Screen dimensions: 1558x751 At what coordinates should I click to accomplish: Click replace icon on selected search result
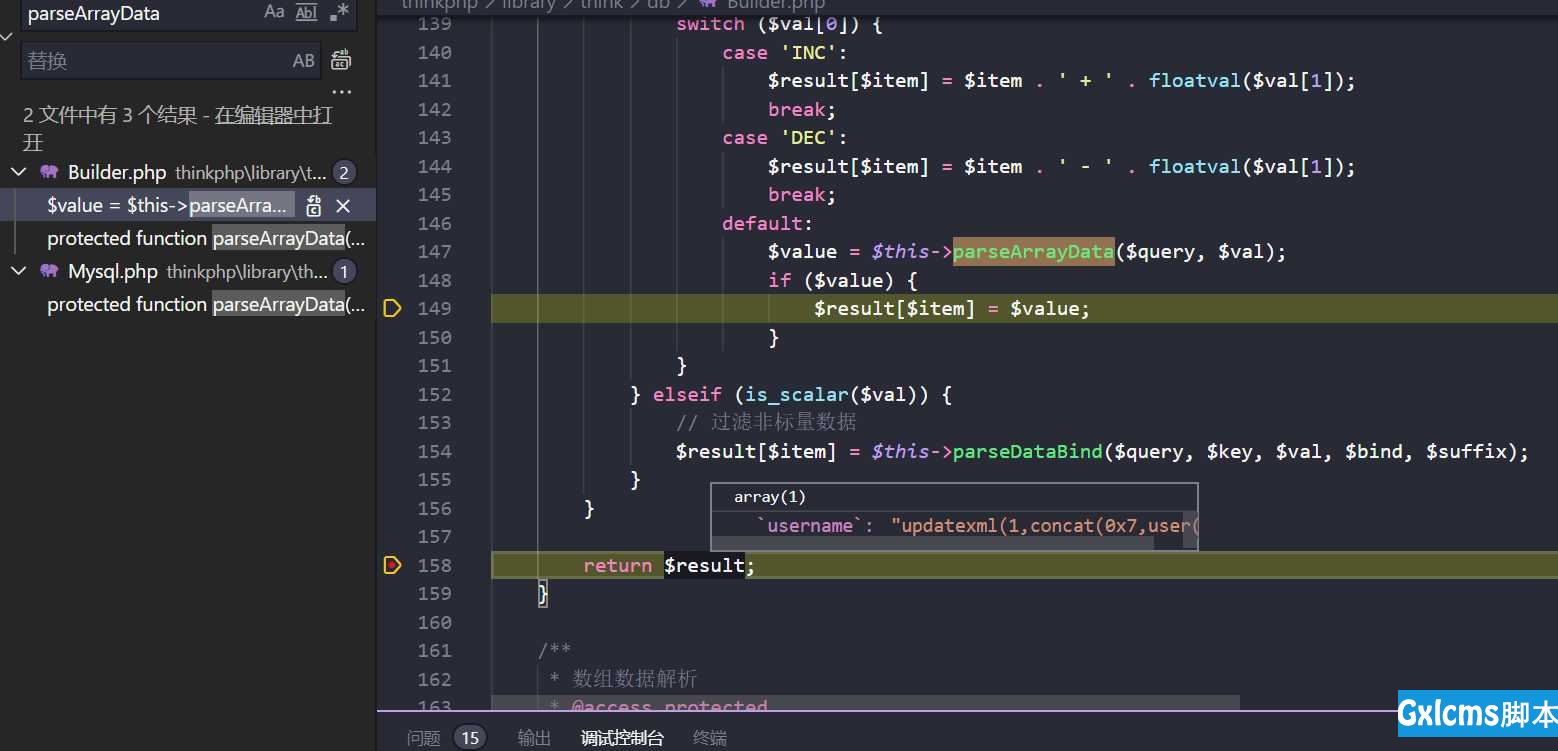point(314,206)
